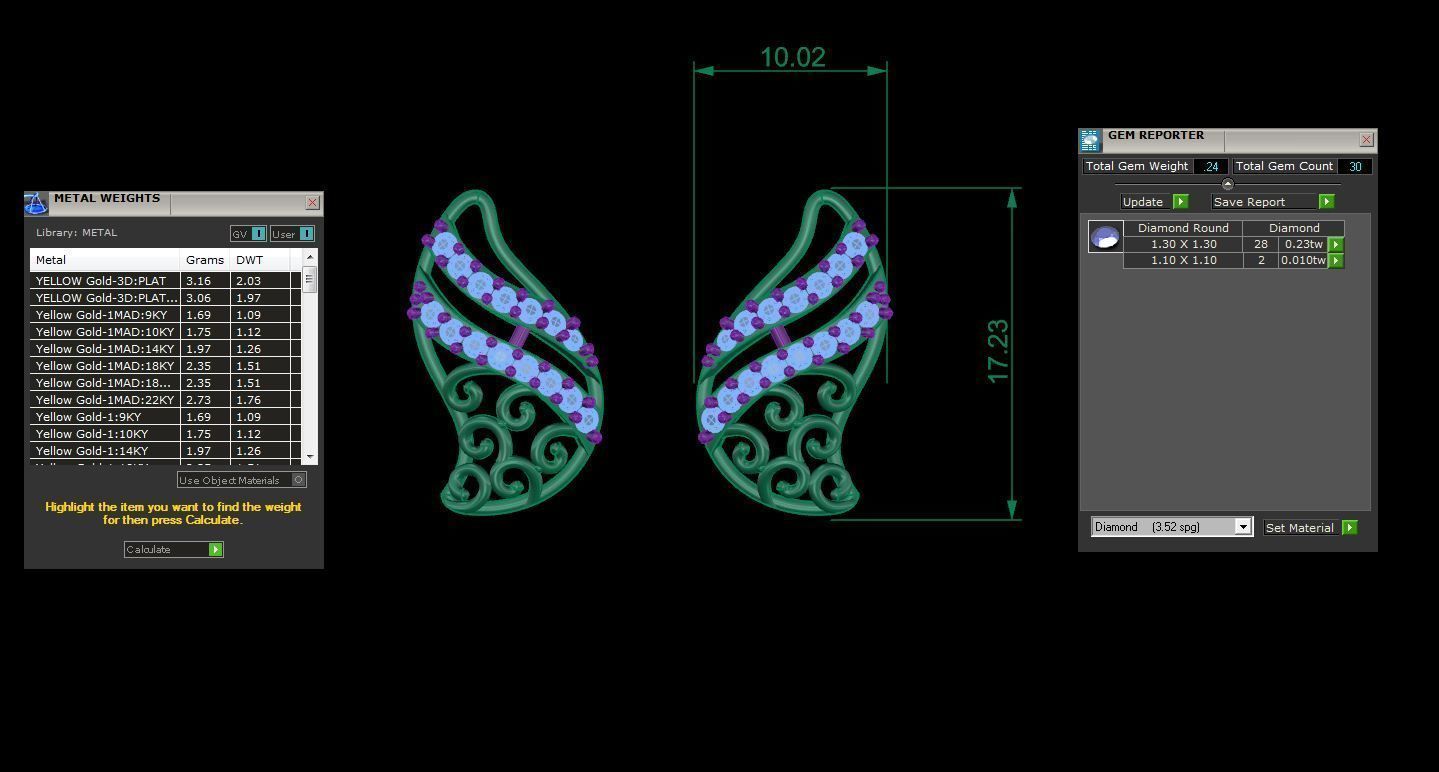Viewport: 1439px width, 772px height.
Task: Select the Yellow Gold-1MAD:22KY row
Action: click(165, 400)
